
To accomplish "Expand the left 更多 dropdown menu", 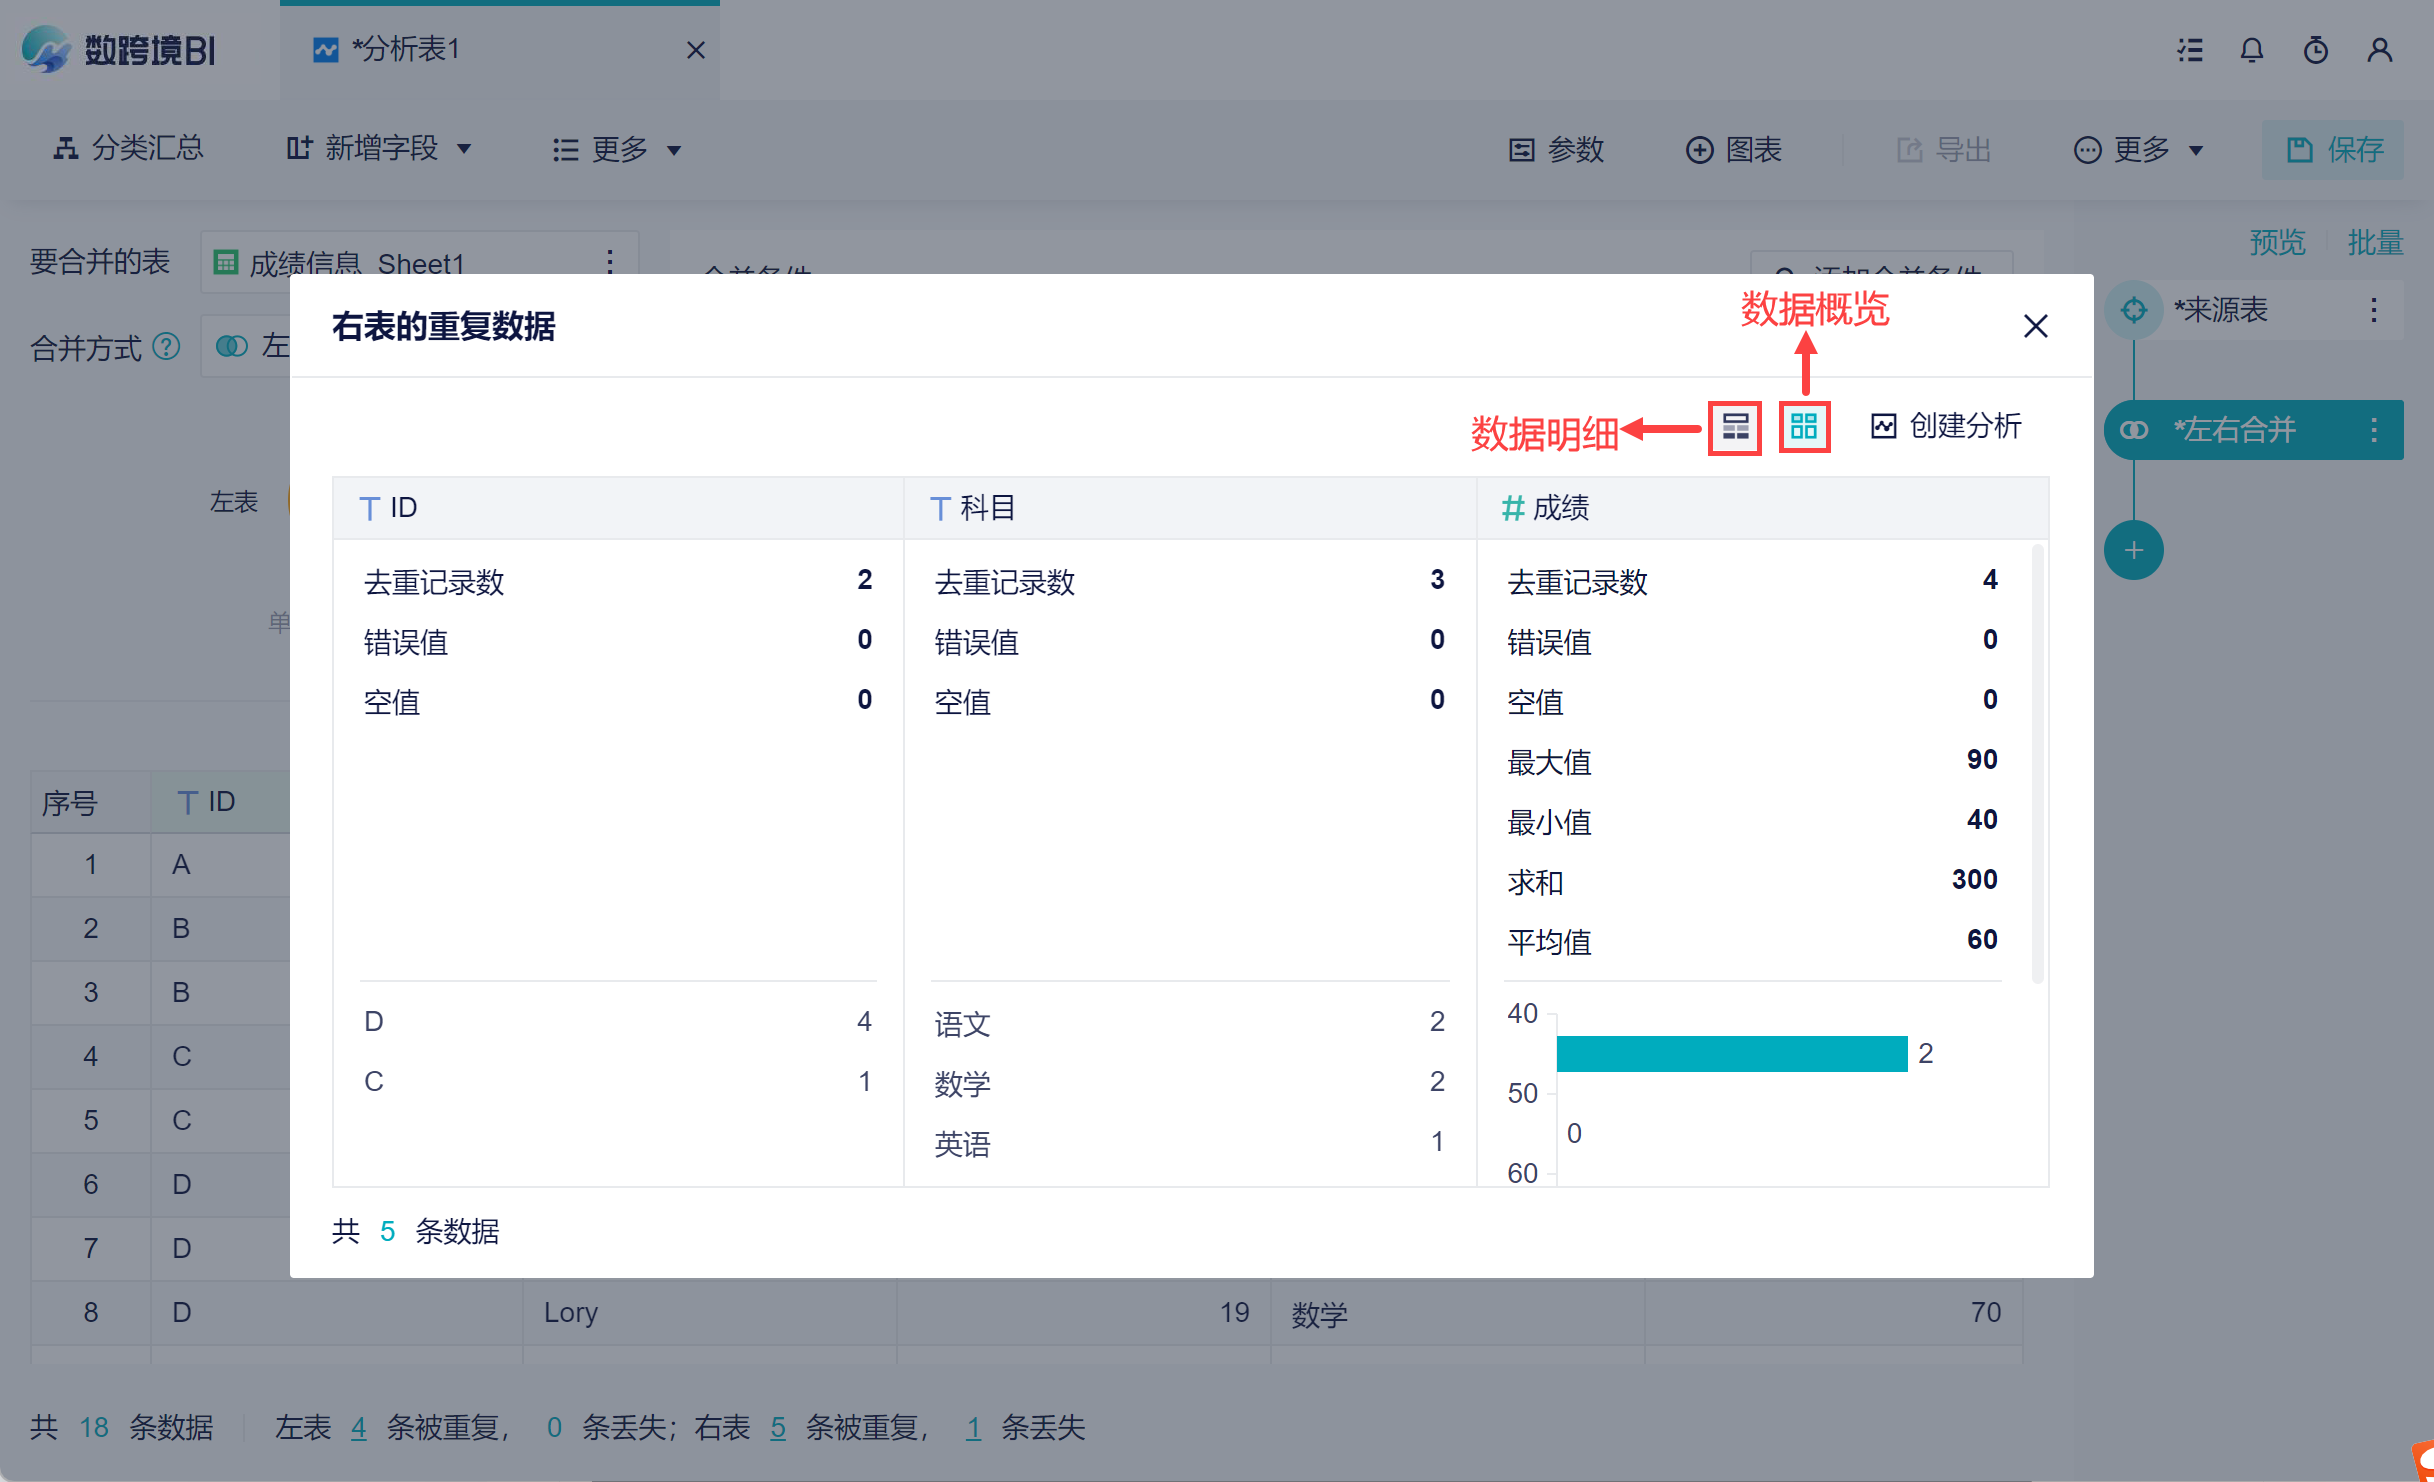I will 617,150.
